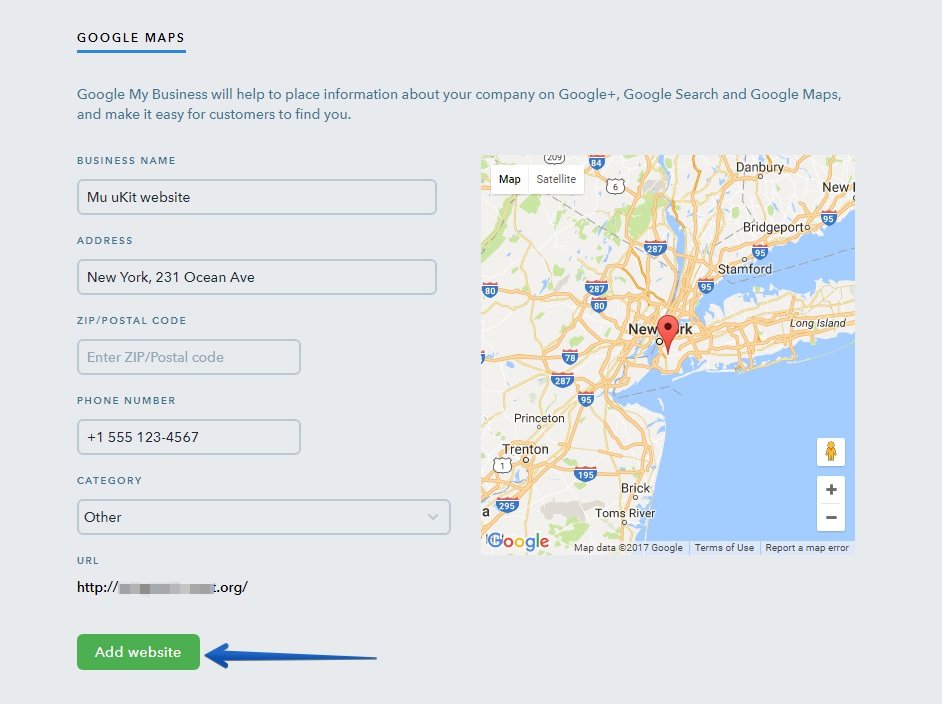Zoom out the map with minus button
The height and width of the screenshot is (704, 942).
click(831, 517)
